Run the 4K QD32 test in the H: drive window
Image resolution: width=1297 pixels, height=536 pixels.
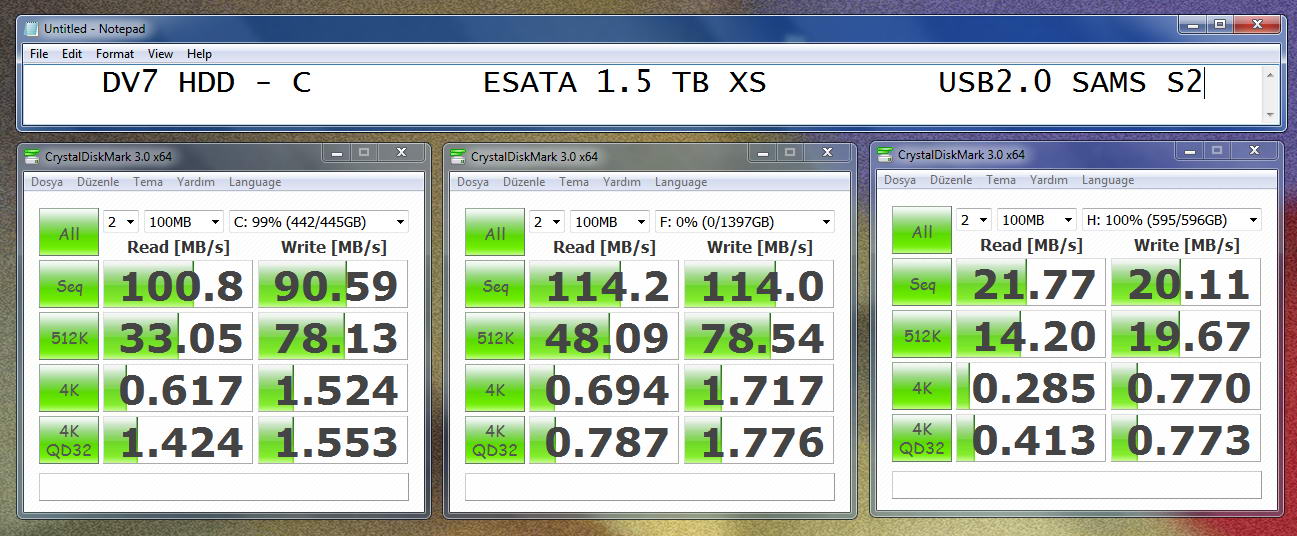click(922, 439)
